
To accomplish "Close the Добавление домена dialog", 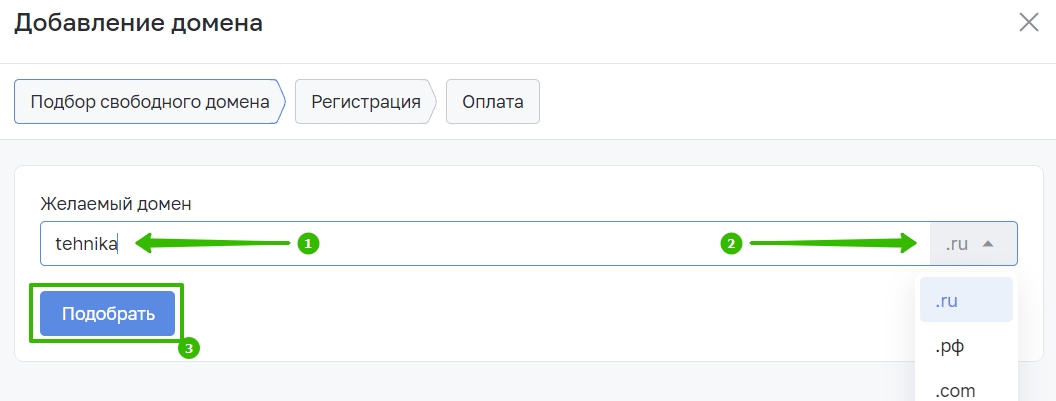I will 1028,22.
